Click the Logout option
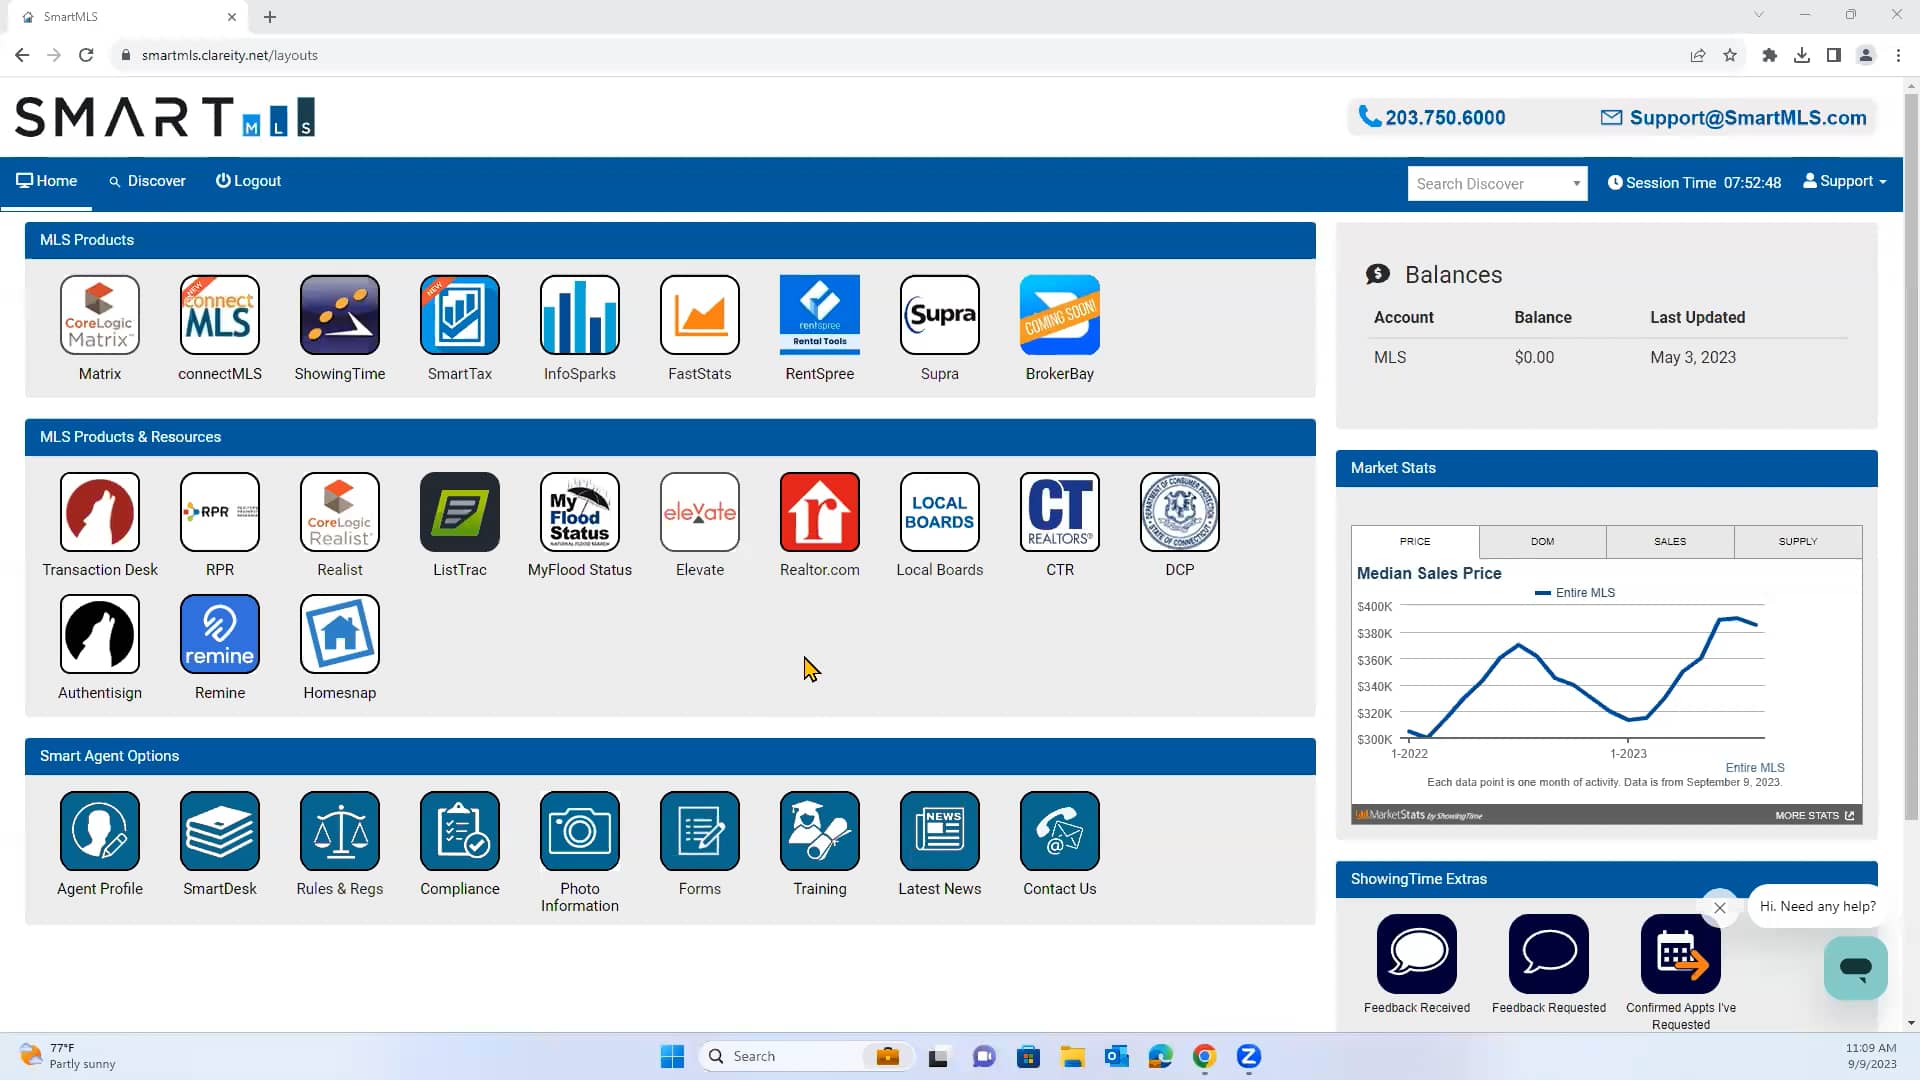This screenshot has height=1080, width=1920. click(248, 181)
